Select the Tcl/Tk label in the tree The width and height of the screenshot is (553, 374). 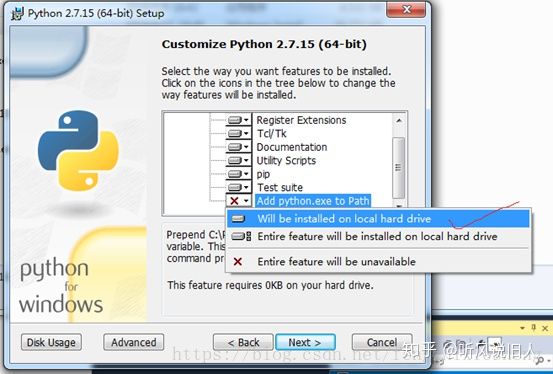point(272,133)
